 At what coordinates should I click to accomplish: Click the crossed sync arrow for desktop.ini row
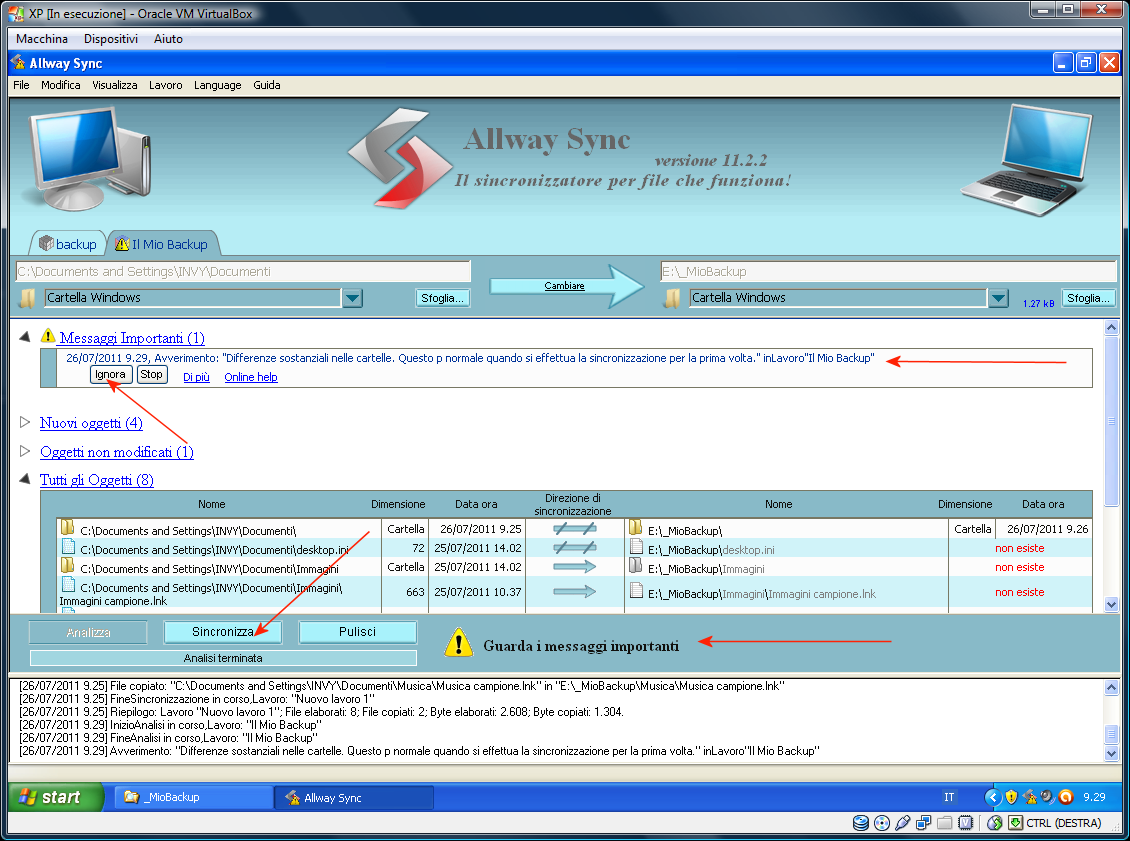pyautogui.click(x=574, y=548)
